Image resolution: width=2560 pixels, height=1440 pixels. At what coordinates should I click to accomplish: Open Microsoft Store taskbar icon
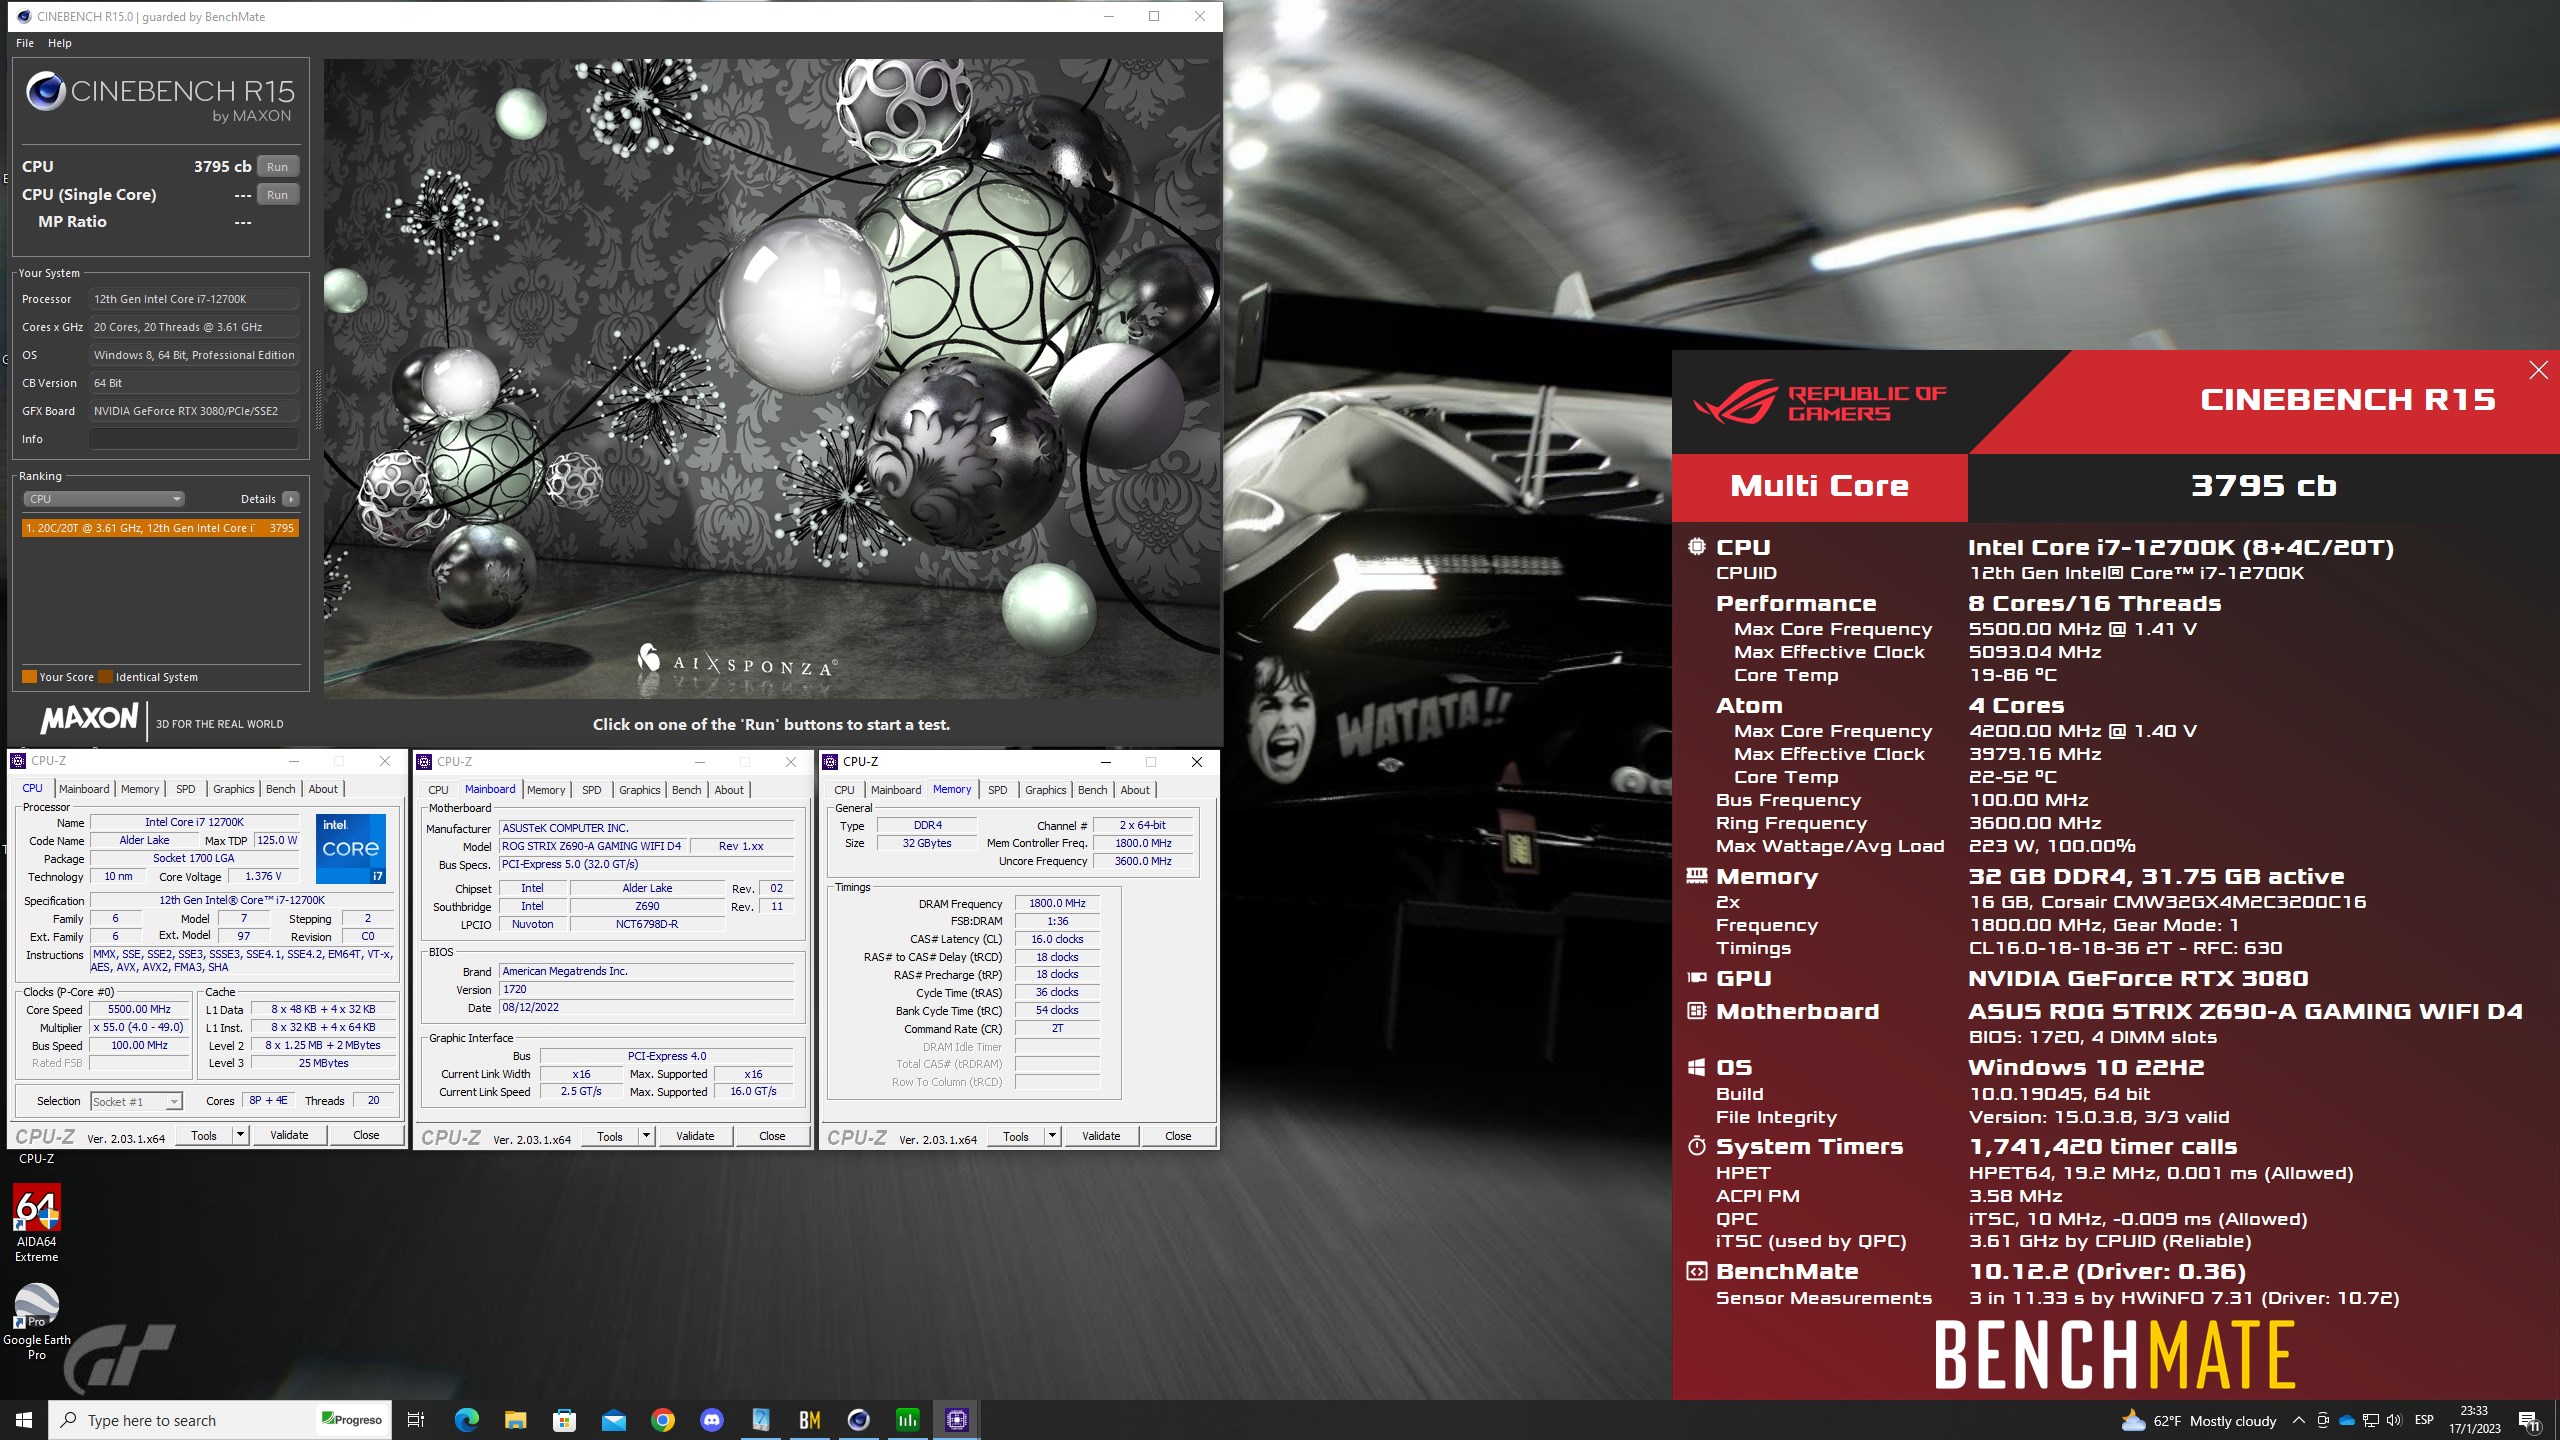[x=564, y=1420]
